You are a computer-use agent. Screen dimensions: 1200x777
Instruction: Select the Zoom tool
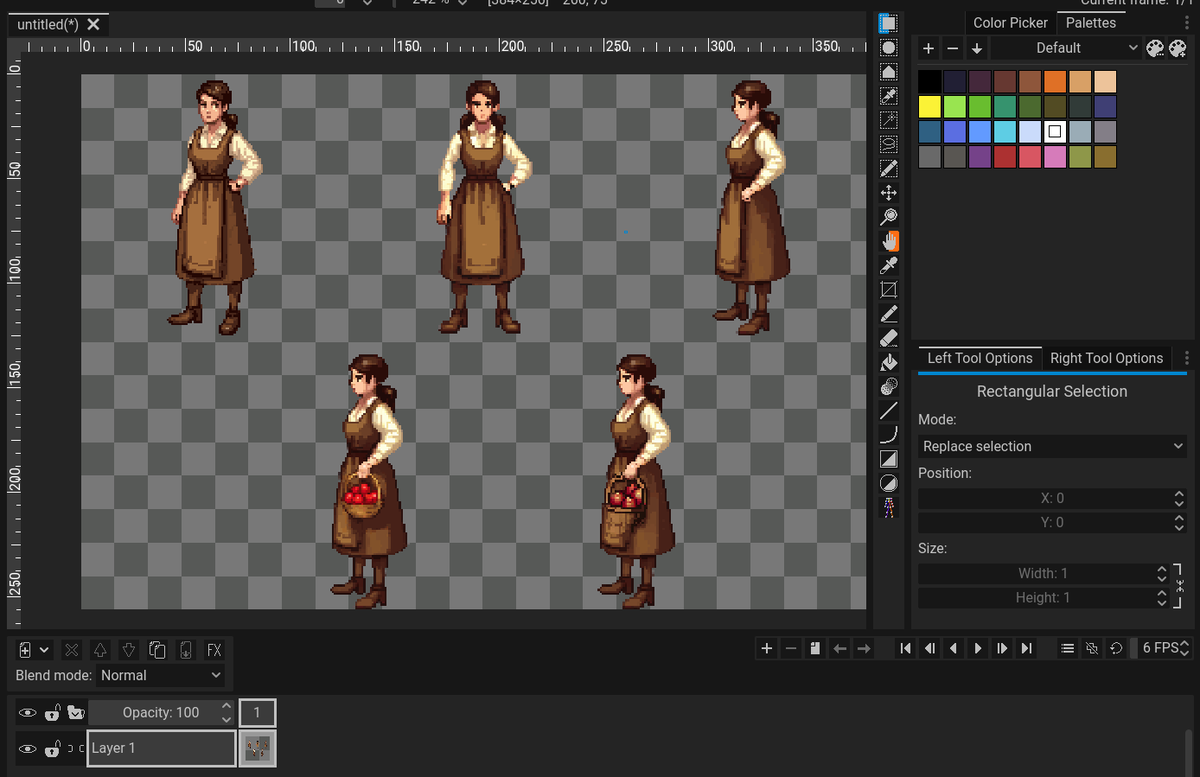pos(888,217)
